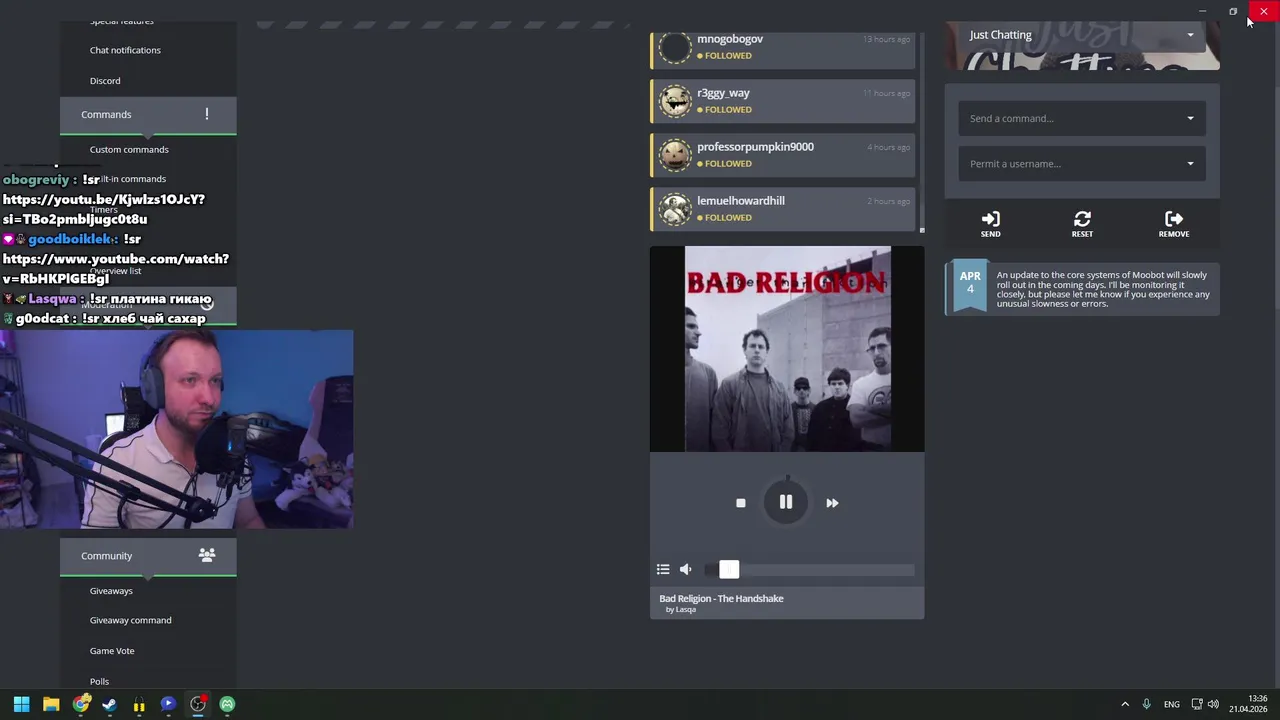Open the Game Vote page
Viewport: 1280px width, 720px height.
tap(112, 651)
